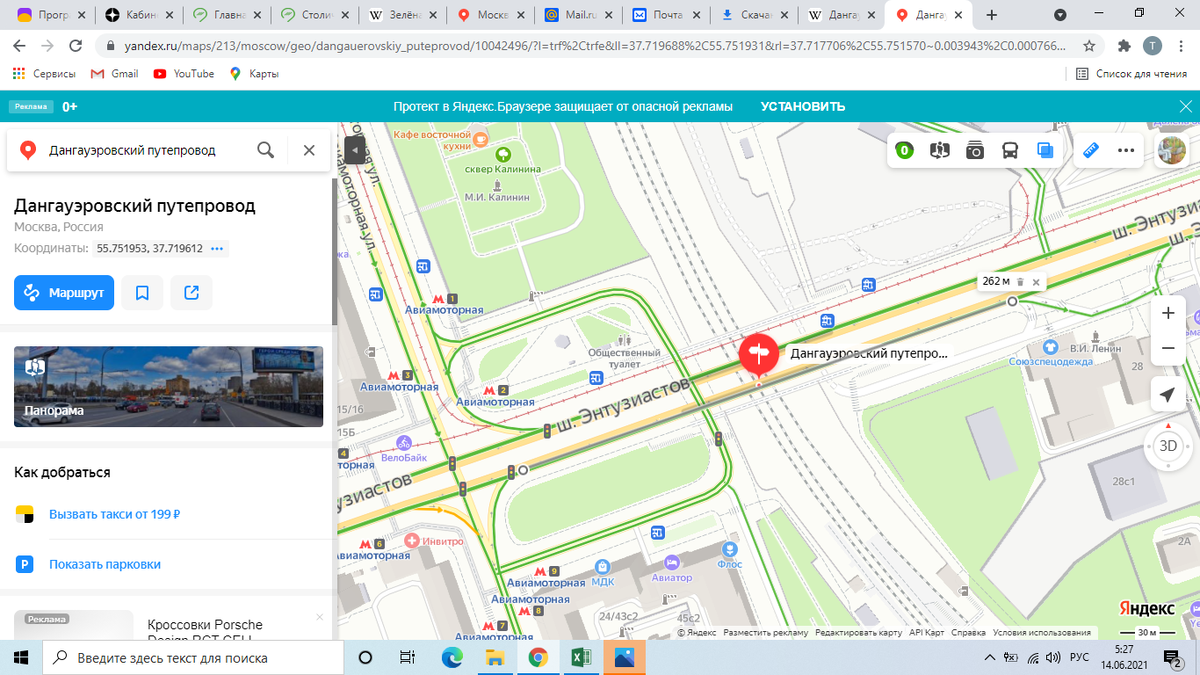Screen dimensions: 1200x675
Task: Open the Gmail bookmark
Action: pos(114,74)
